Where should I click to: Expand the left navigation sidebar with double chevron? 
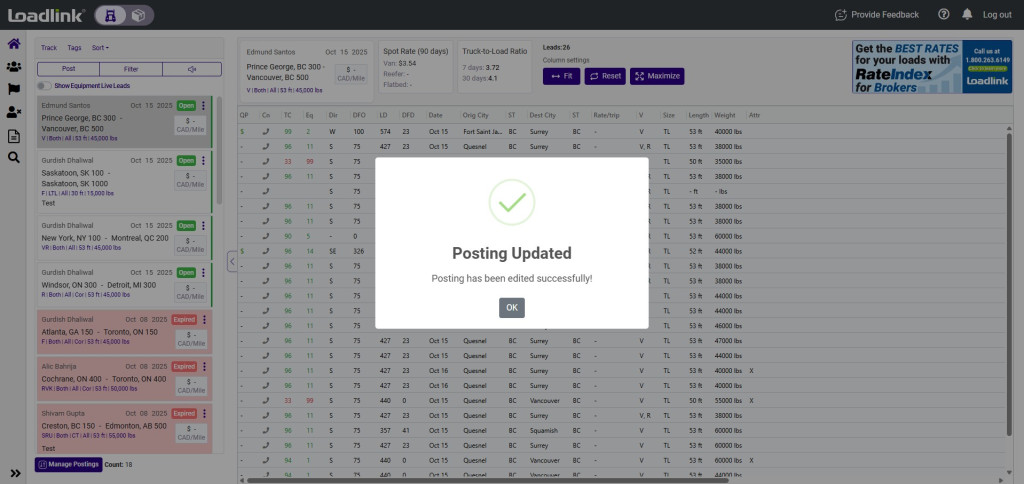point(15,473)
